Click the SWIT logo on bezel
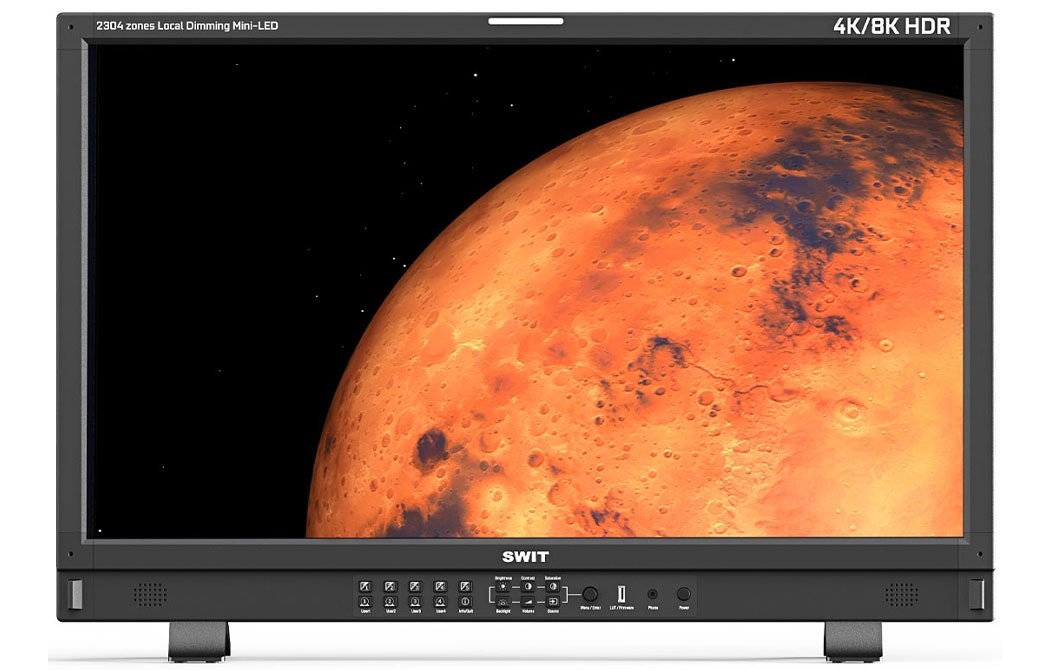The height and width of the screenshot is (670, 1050). 525,557
